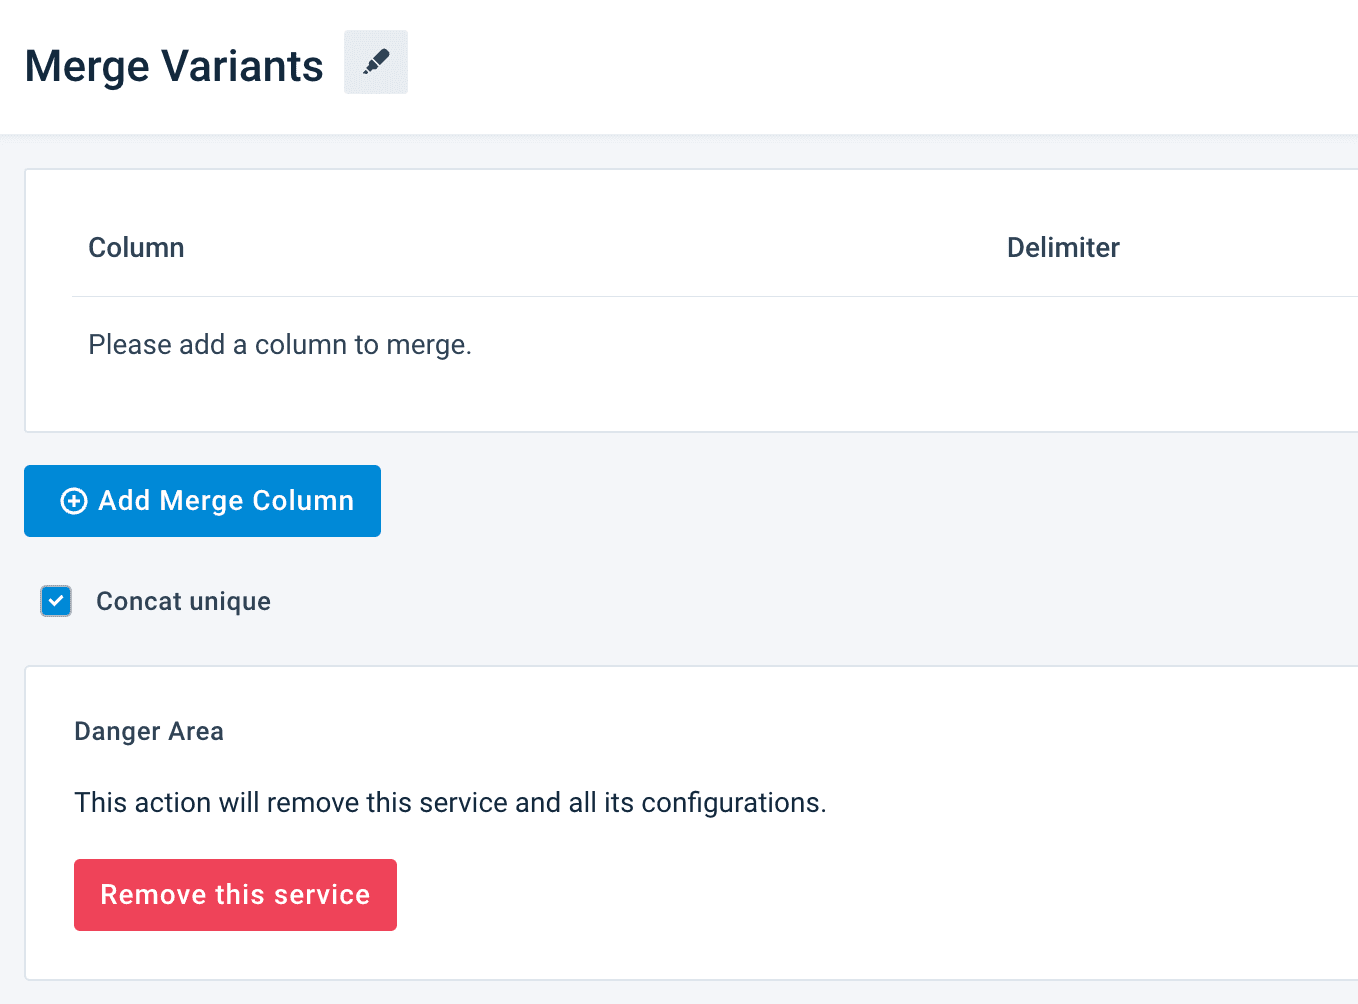Click the white checkmark in the blue checkbox
This screenshot has height=1004, width=1358.
click(x=56, y=601)
